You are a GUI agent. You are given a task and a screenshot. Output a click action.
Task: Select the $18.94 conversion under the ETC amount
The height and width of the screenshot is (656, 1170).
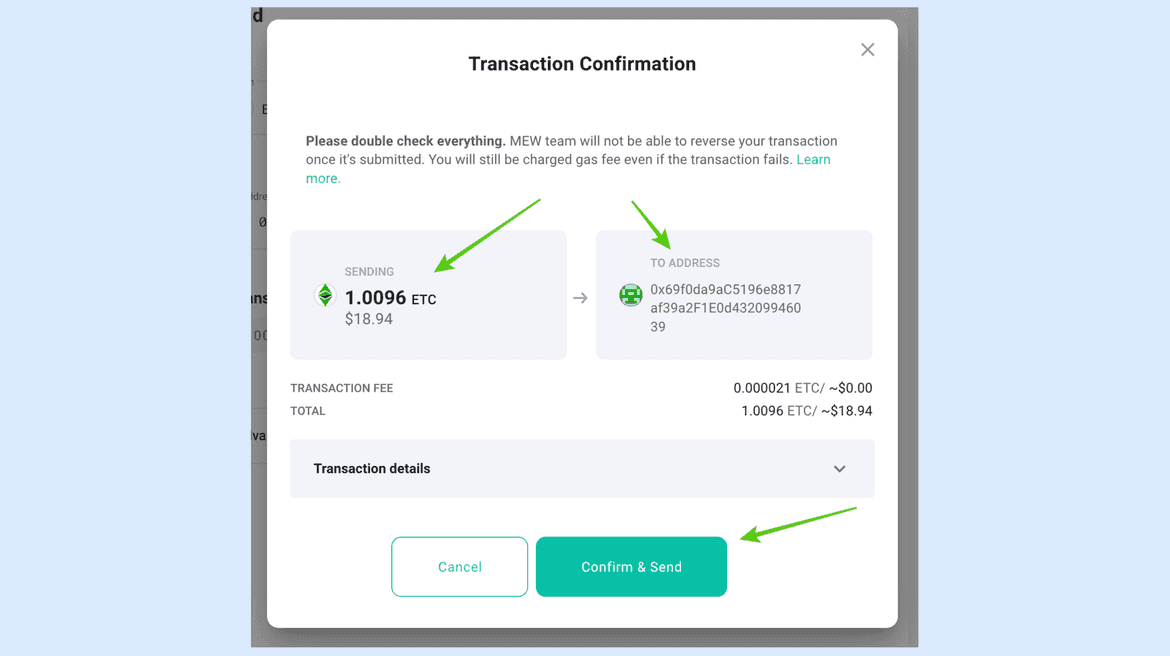(368, 320)
